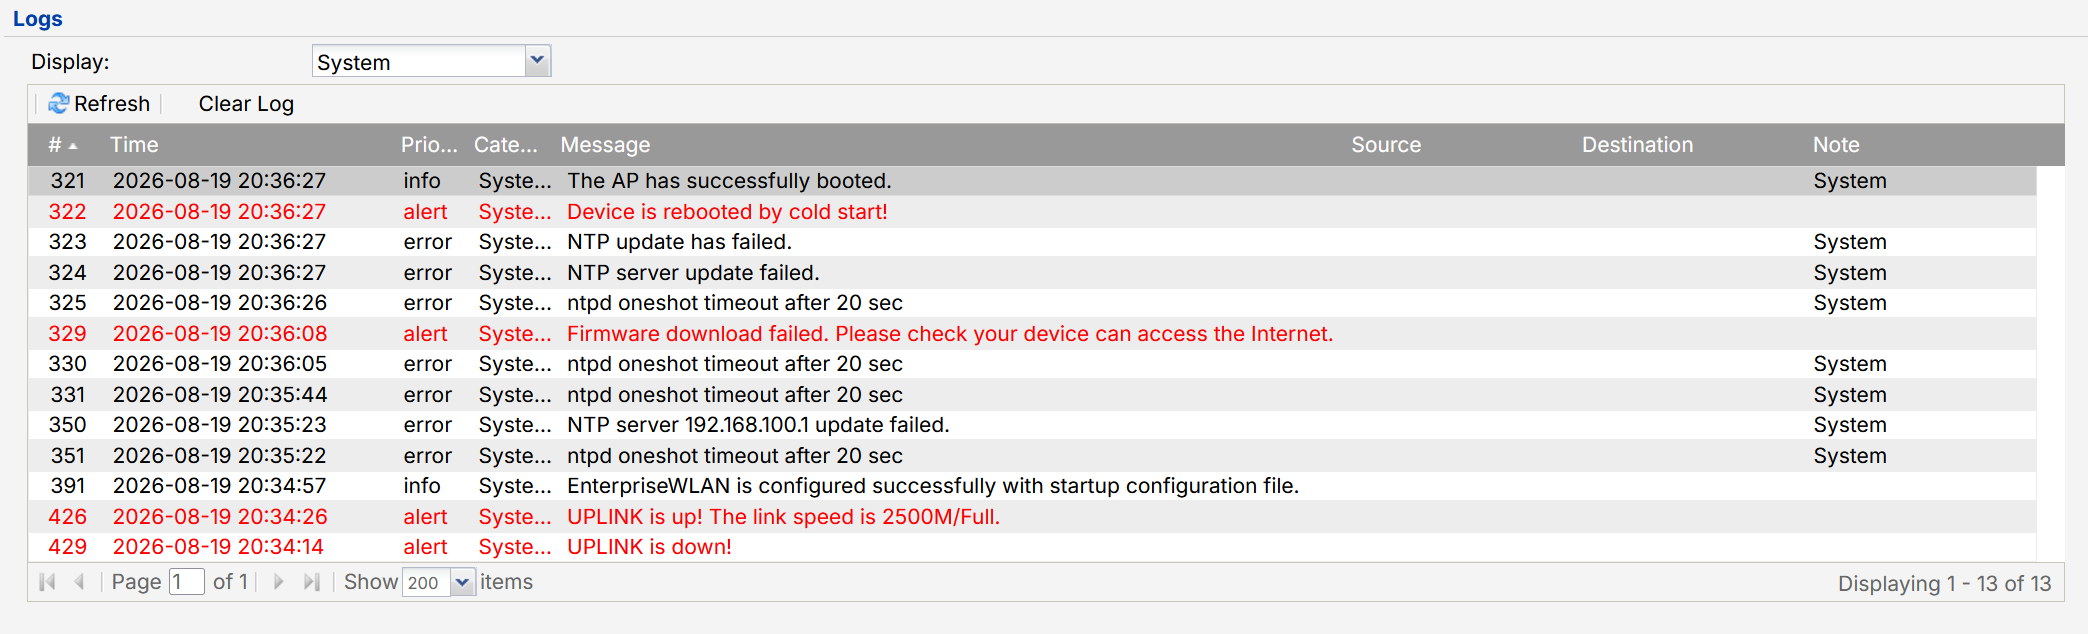
Task: Sort the log by Message column header
Action: click(x=605, y=145)
